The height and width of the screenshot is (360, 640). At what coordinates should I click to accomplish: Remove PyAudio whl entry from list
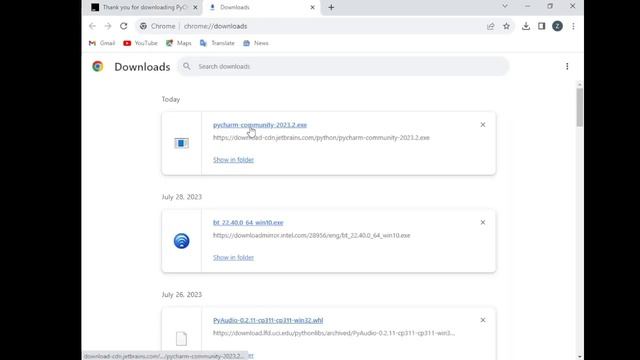point(483,320)
